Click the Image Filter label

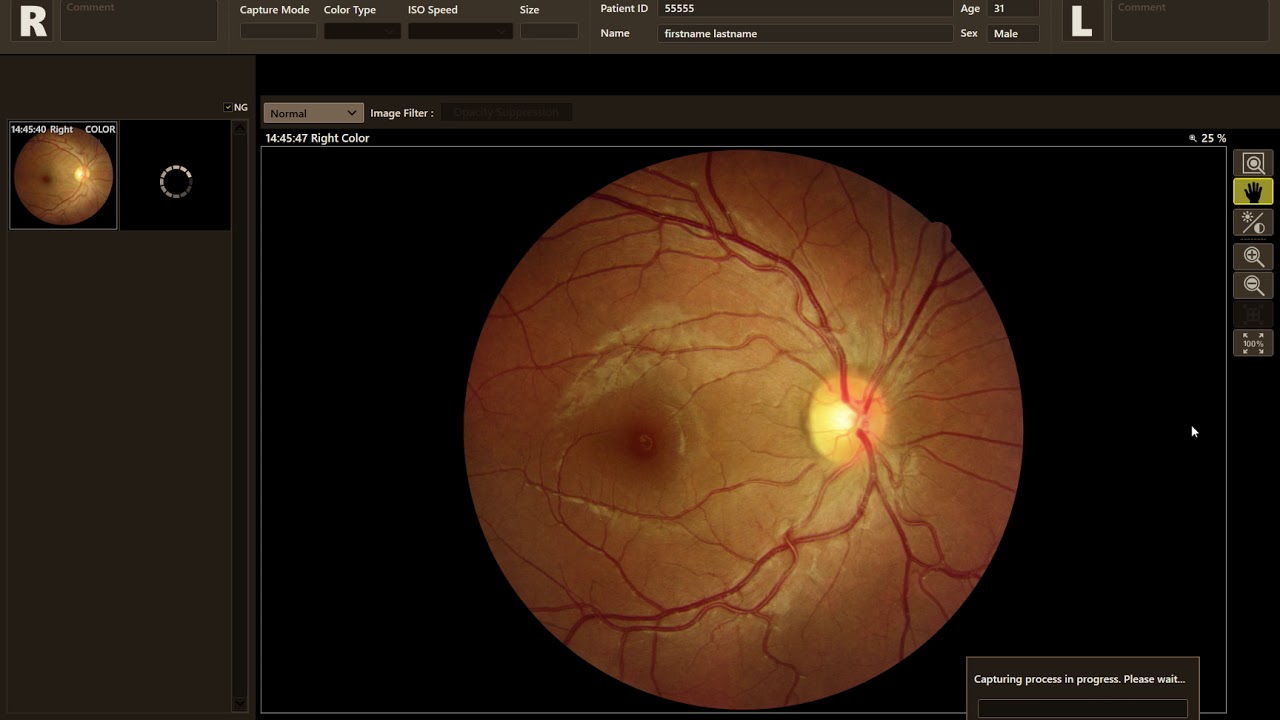click(x=402, y=113)
